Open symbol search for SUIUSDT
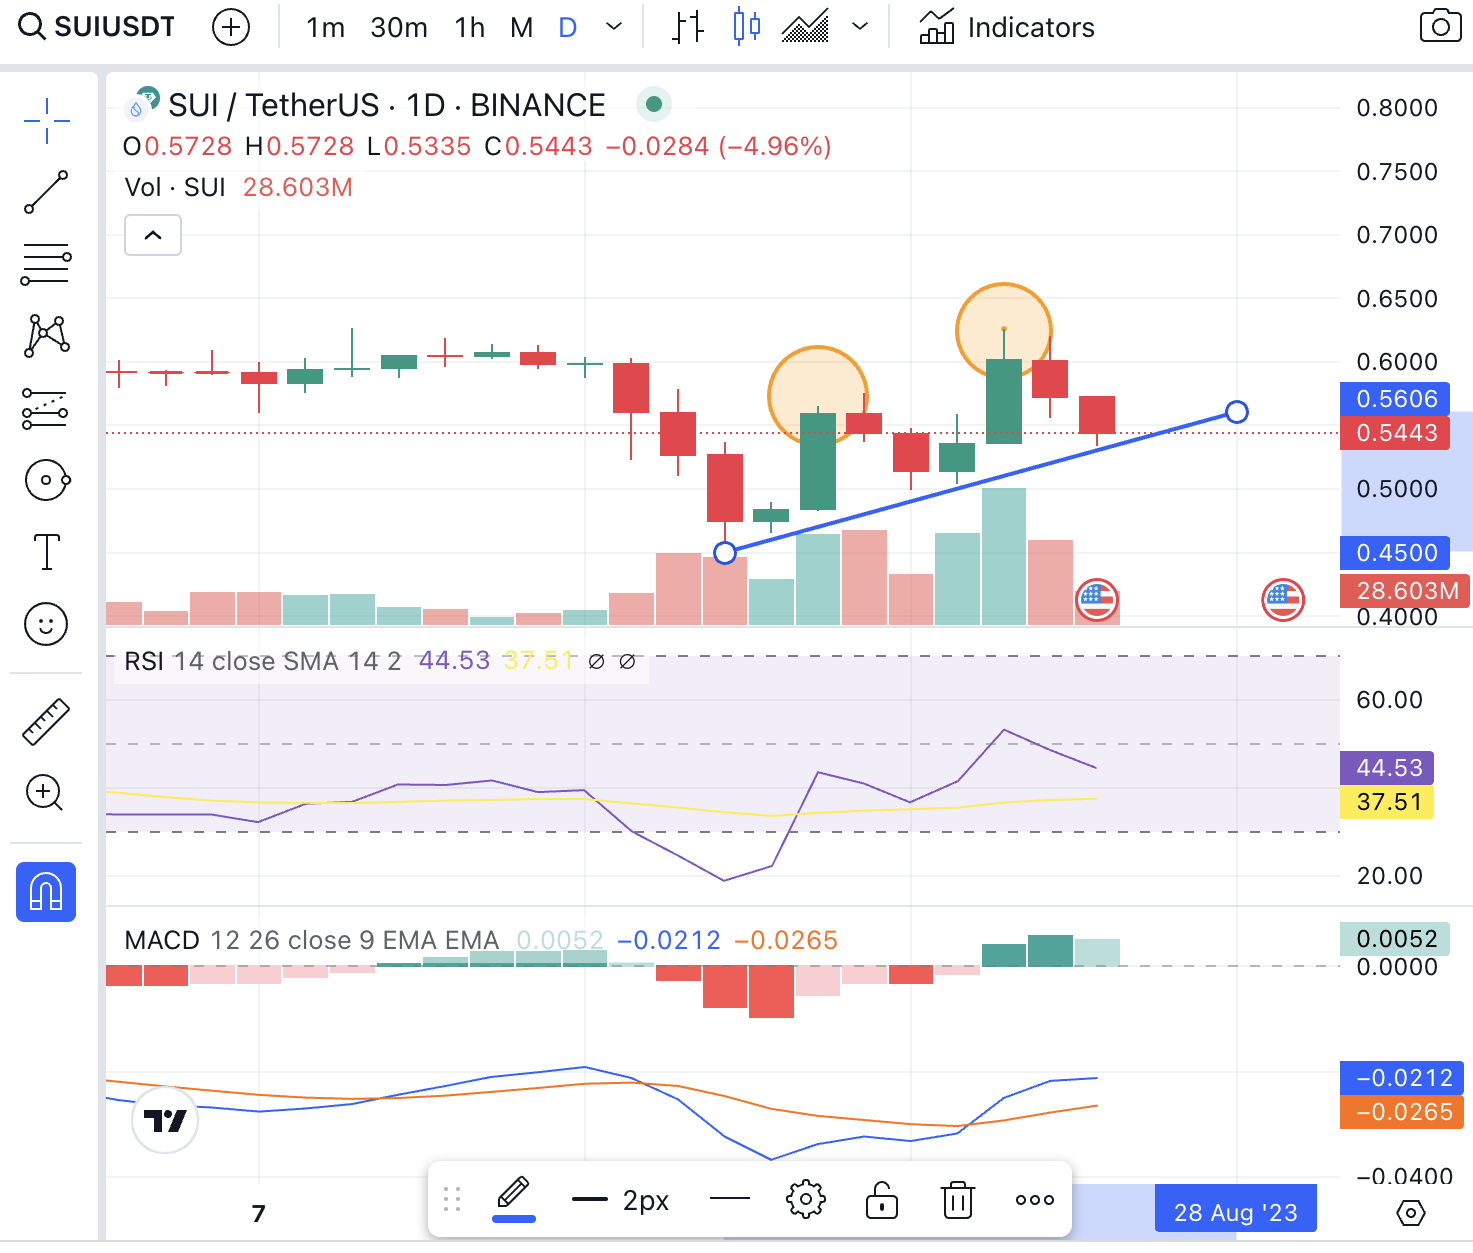 pos(97,27)
